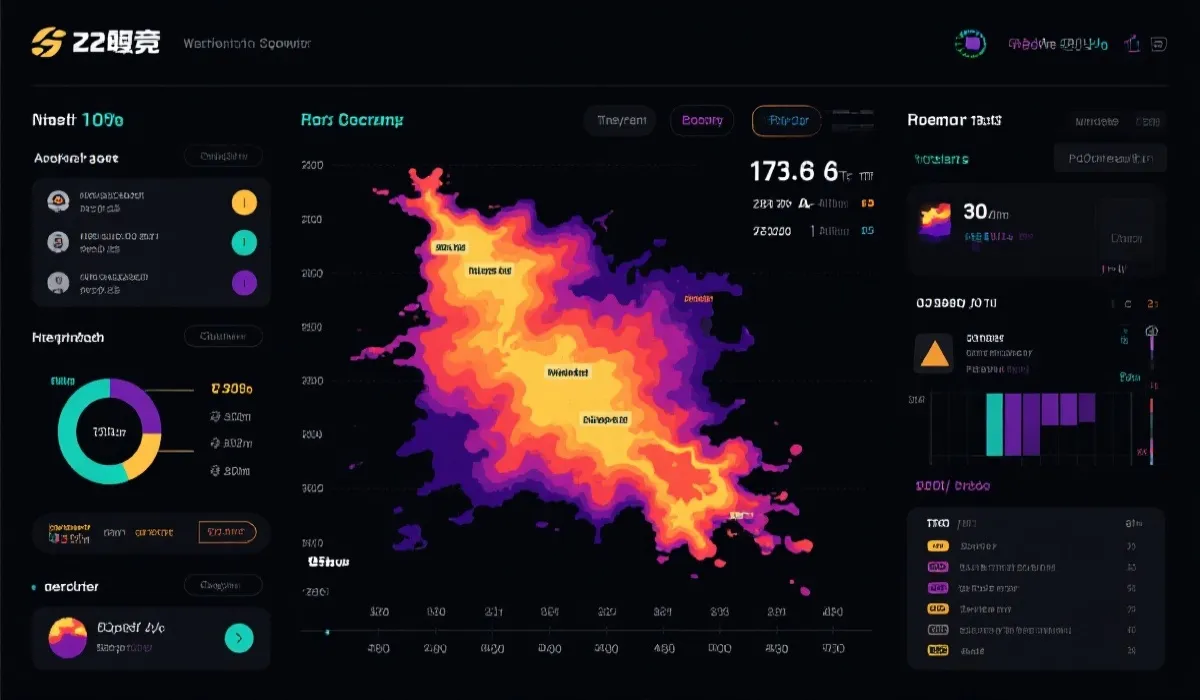Open the grey dropdown box below right panel title

pos(1110,158)
